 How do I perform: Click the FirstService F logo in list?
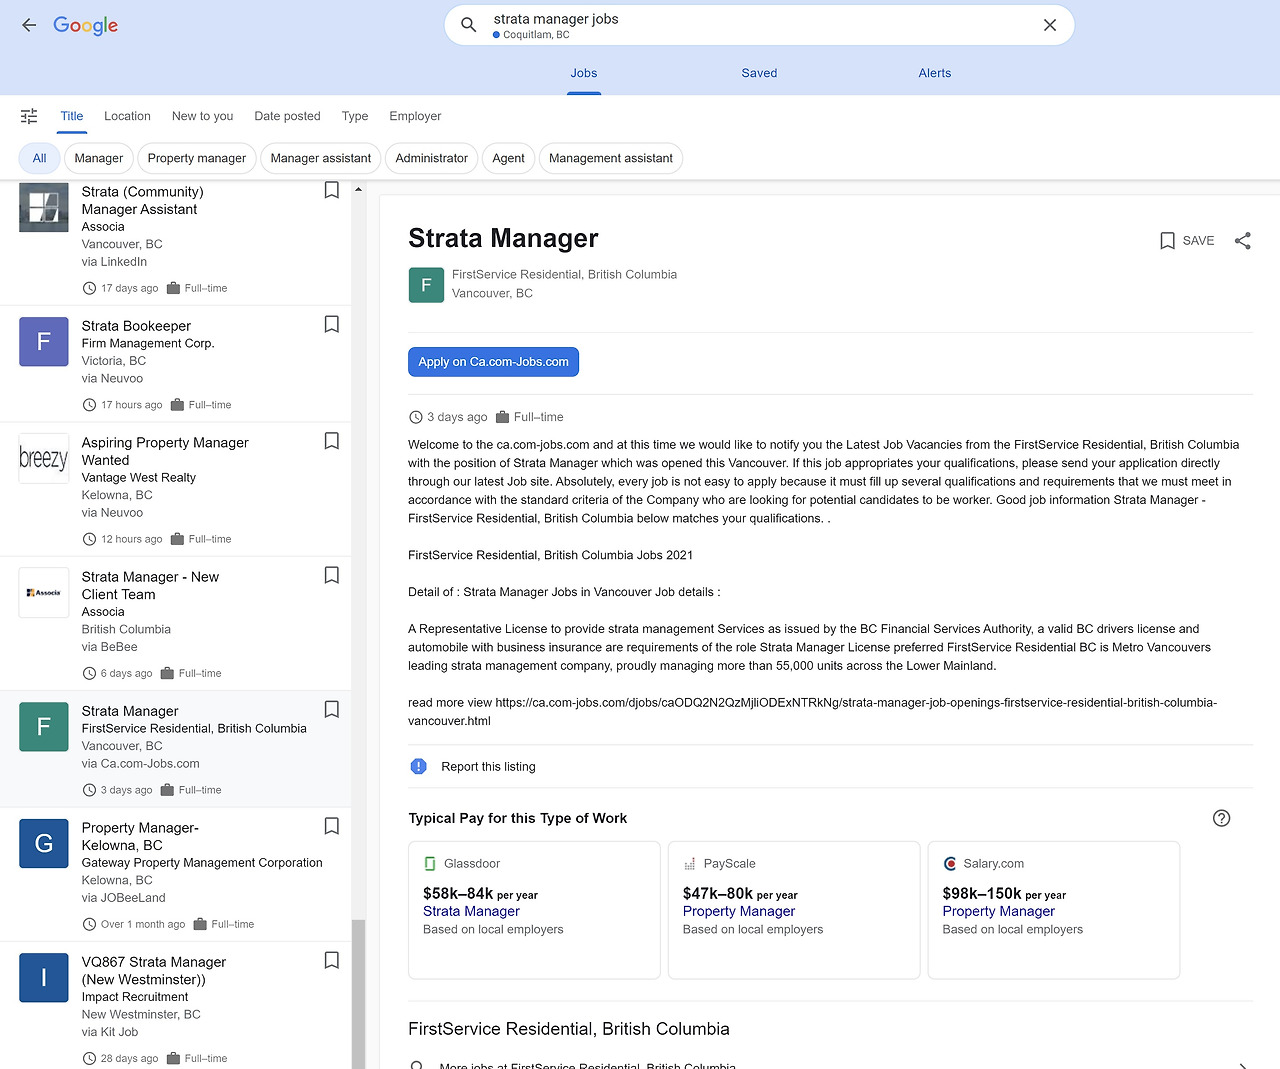pos(44,726)
